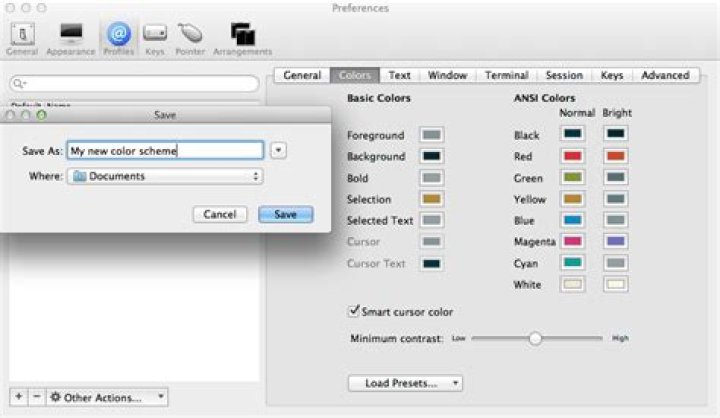Pick the Bright Red ANSI swatch

point(615,156)
